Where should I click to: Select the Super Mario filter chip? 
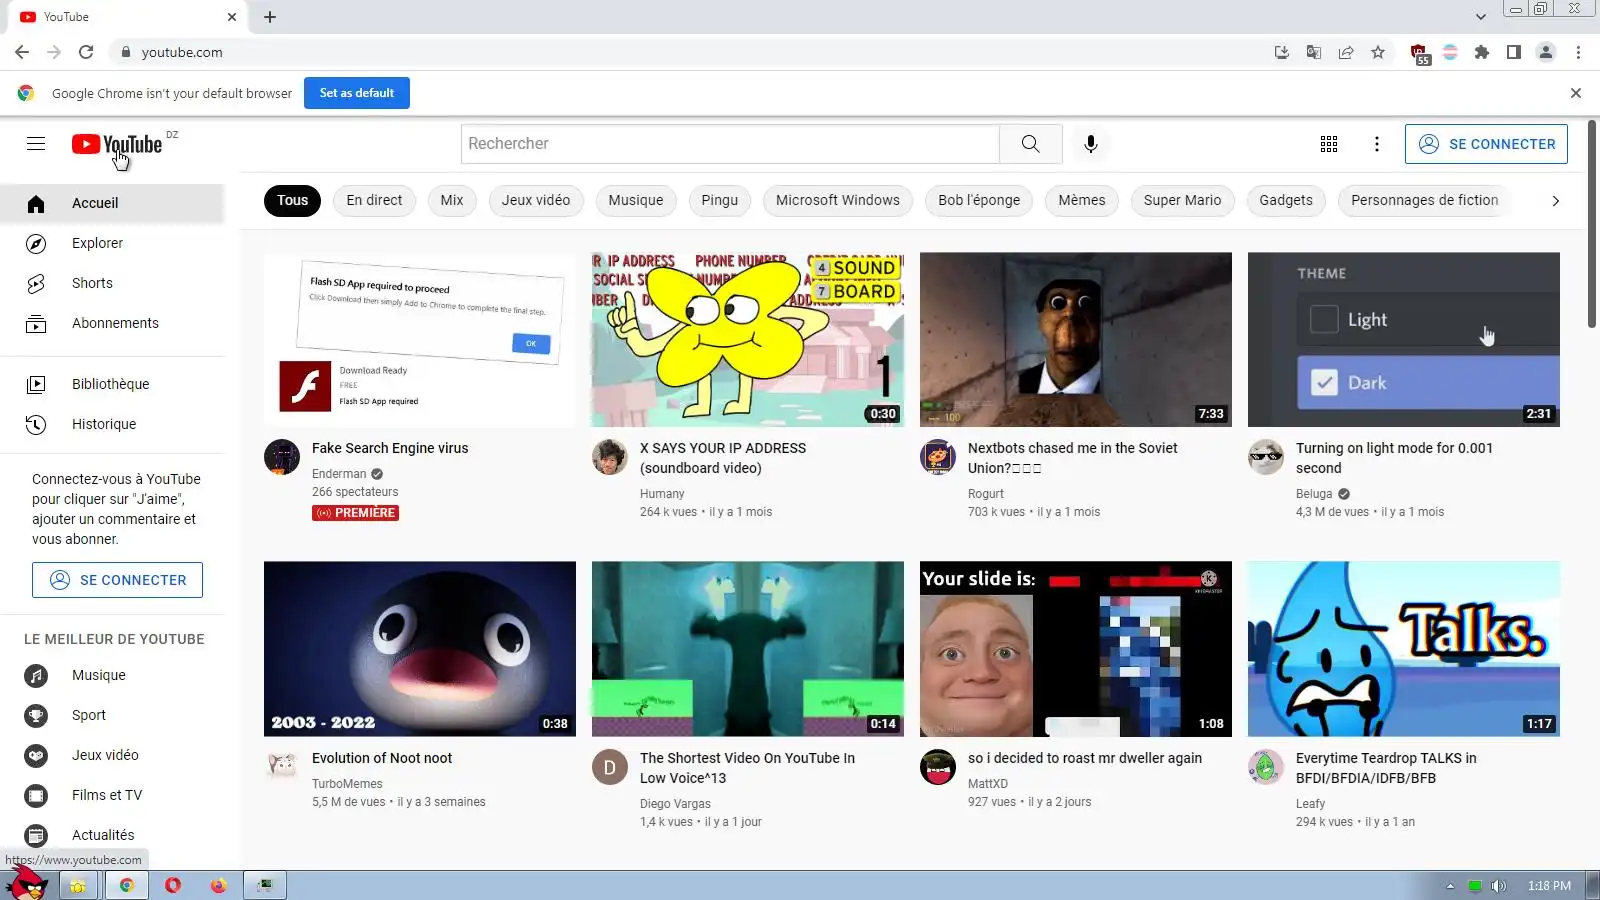(x=1182, y=201)
